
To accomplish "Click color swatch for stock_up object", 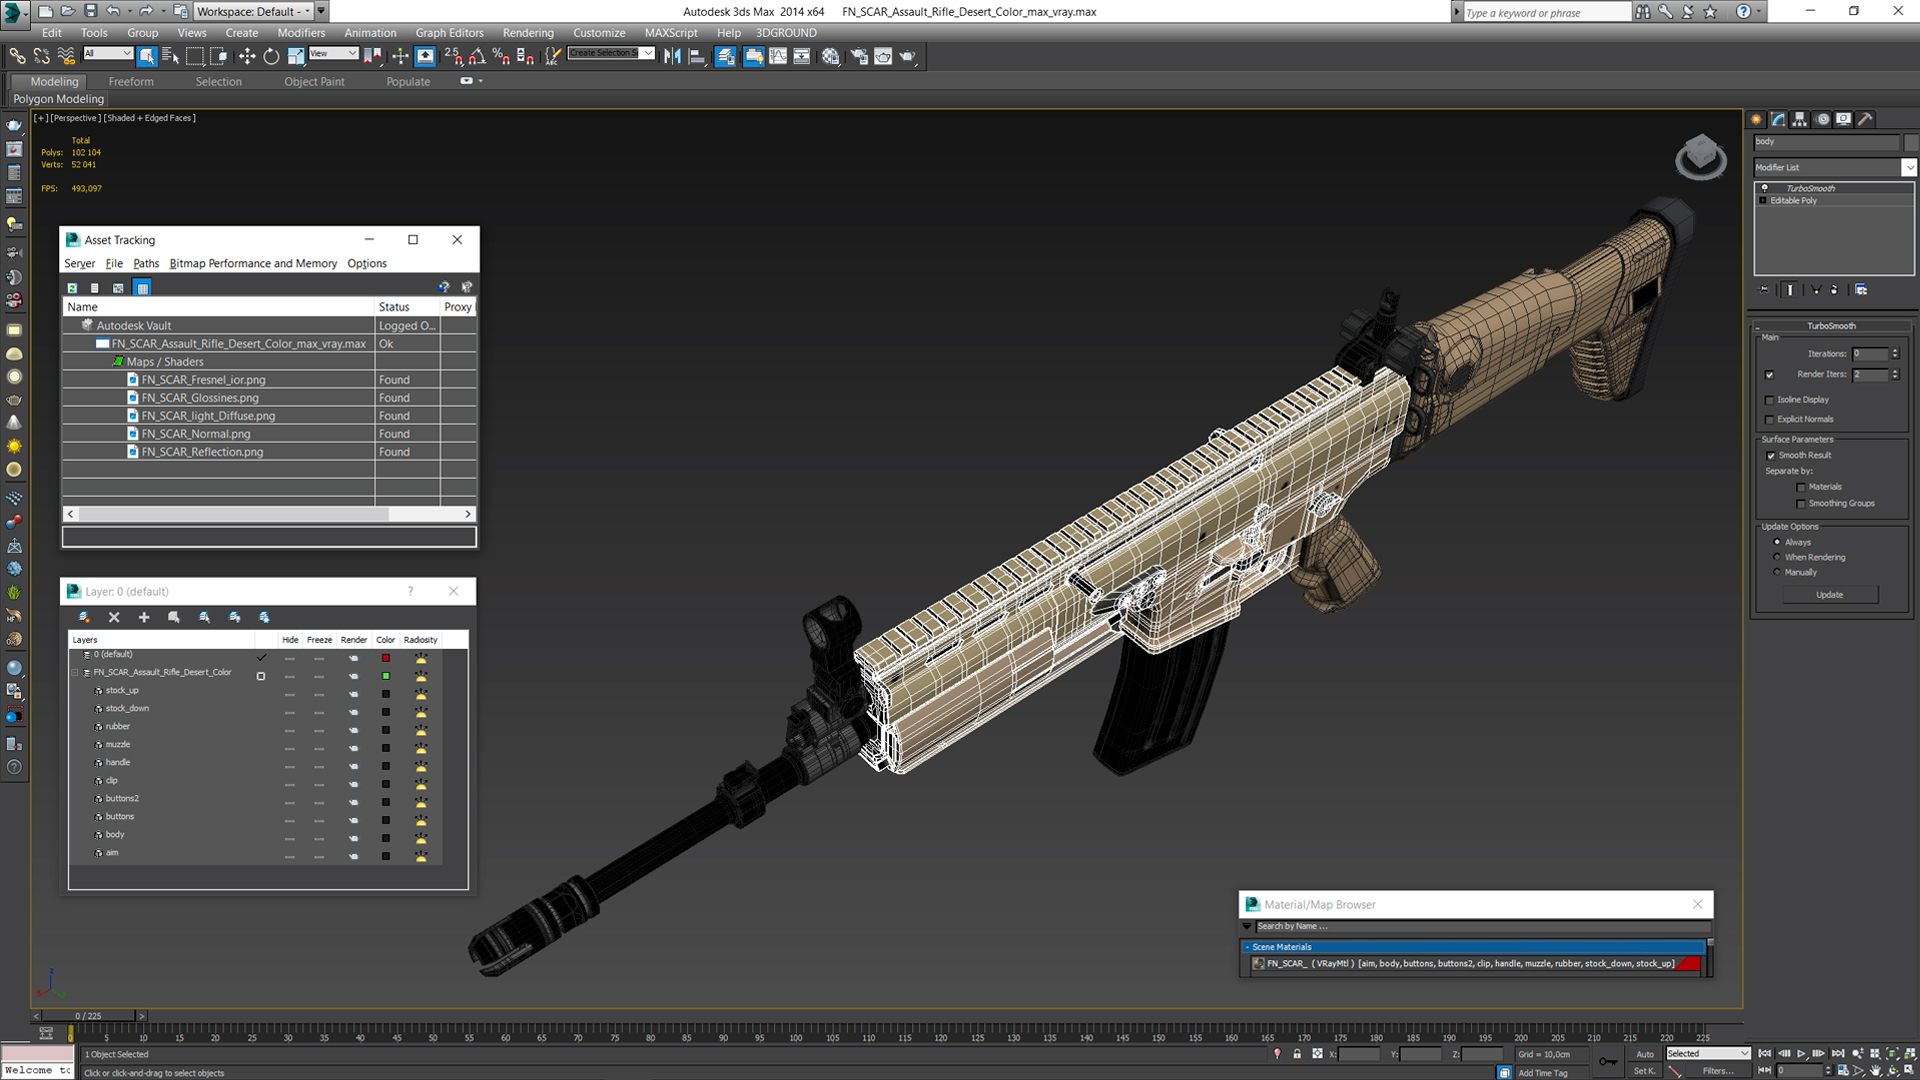I will pos(386,694).
